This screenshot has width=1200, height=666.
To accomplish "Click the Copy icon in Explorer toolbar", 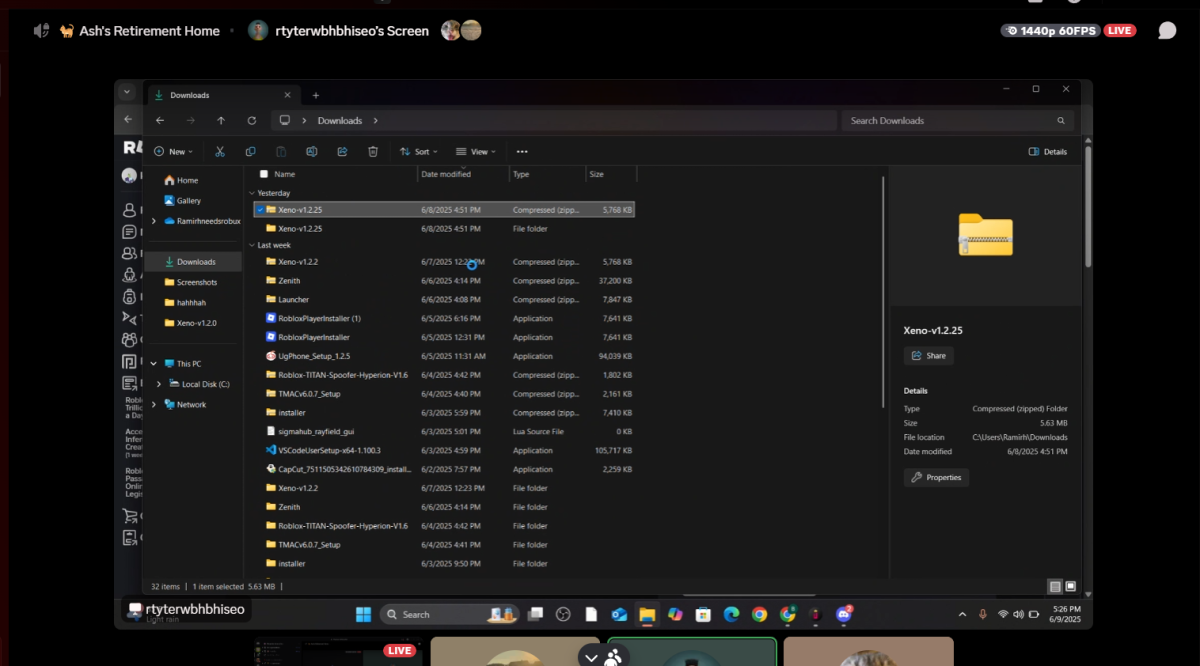I will point(250,152).
